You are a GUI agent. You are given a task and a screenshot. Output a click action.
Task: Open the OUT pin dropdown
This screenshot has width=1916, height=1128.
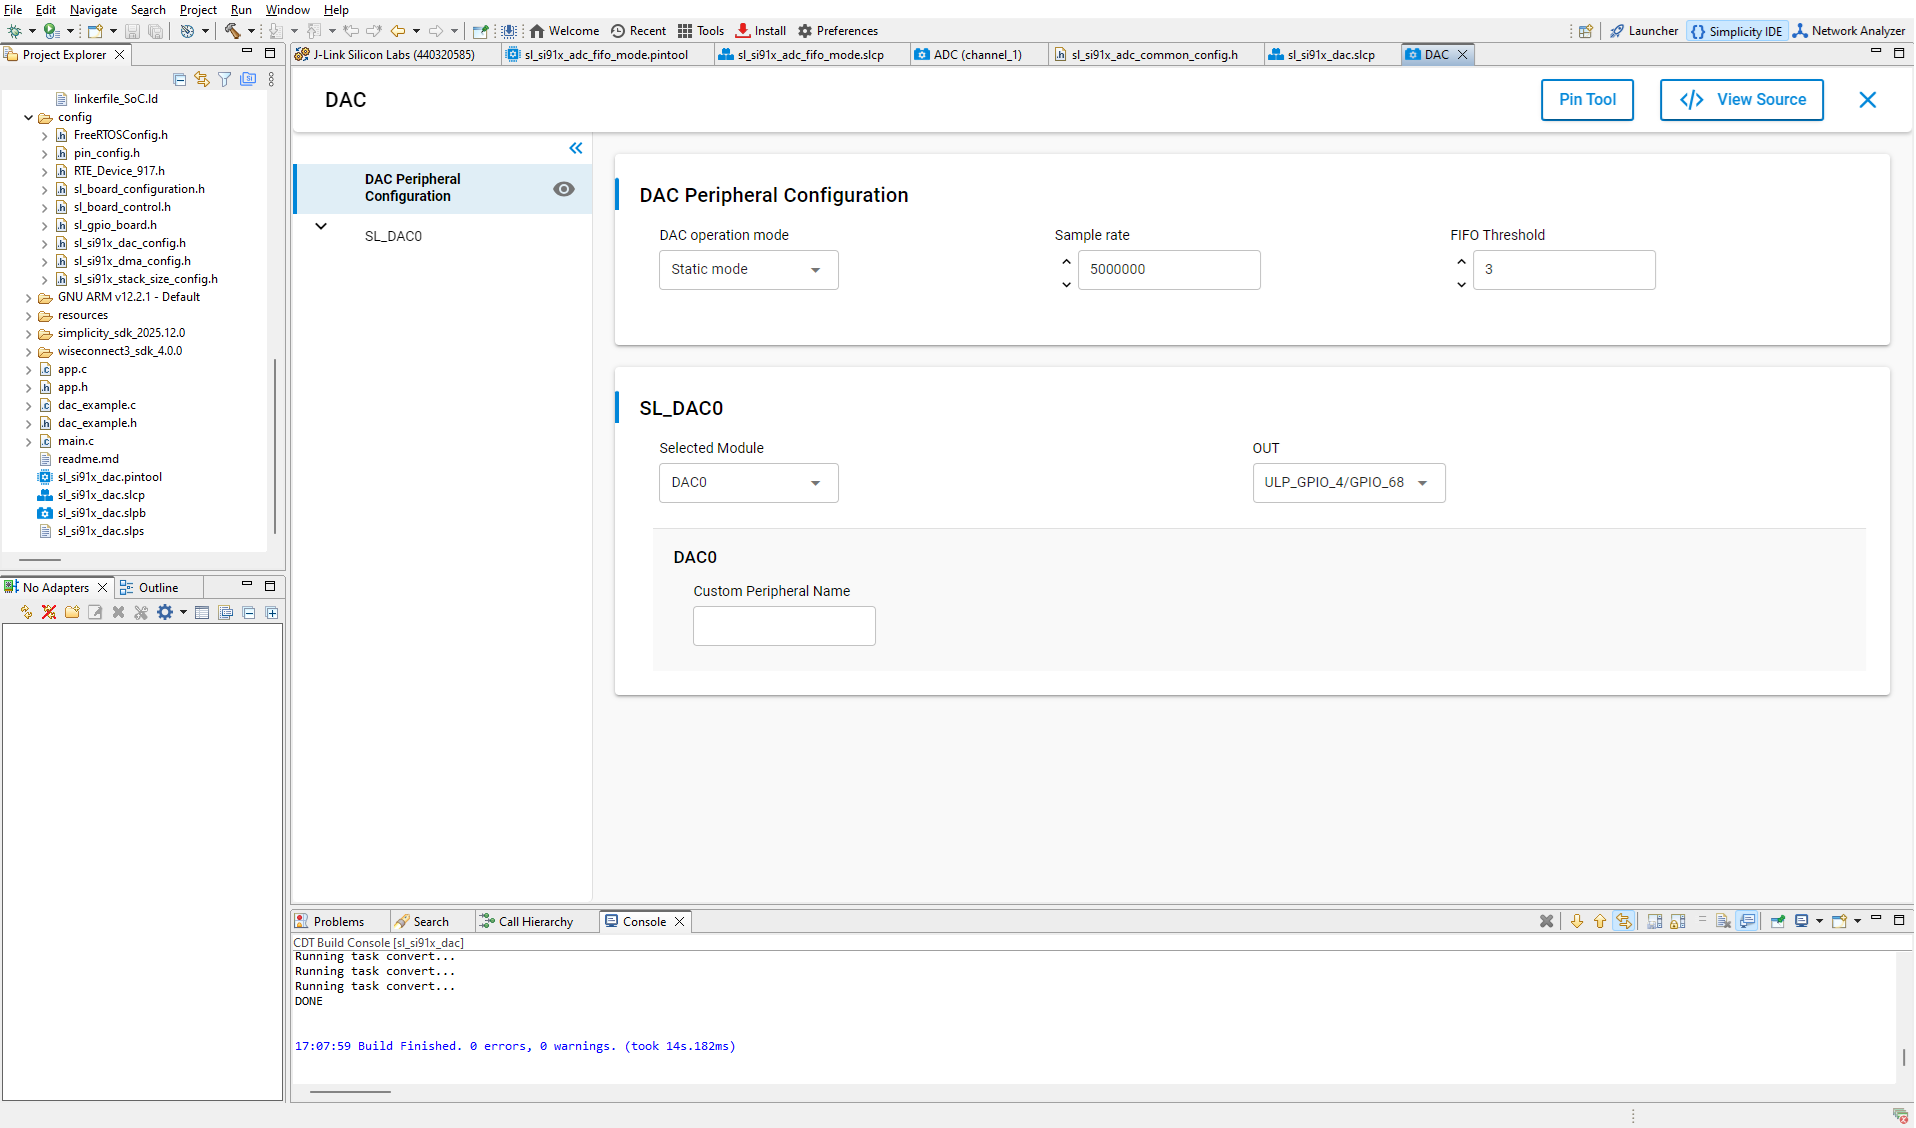point(1348,483)
